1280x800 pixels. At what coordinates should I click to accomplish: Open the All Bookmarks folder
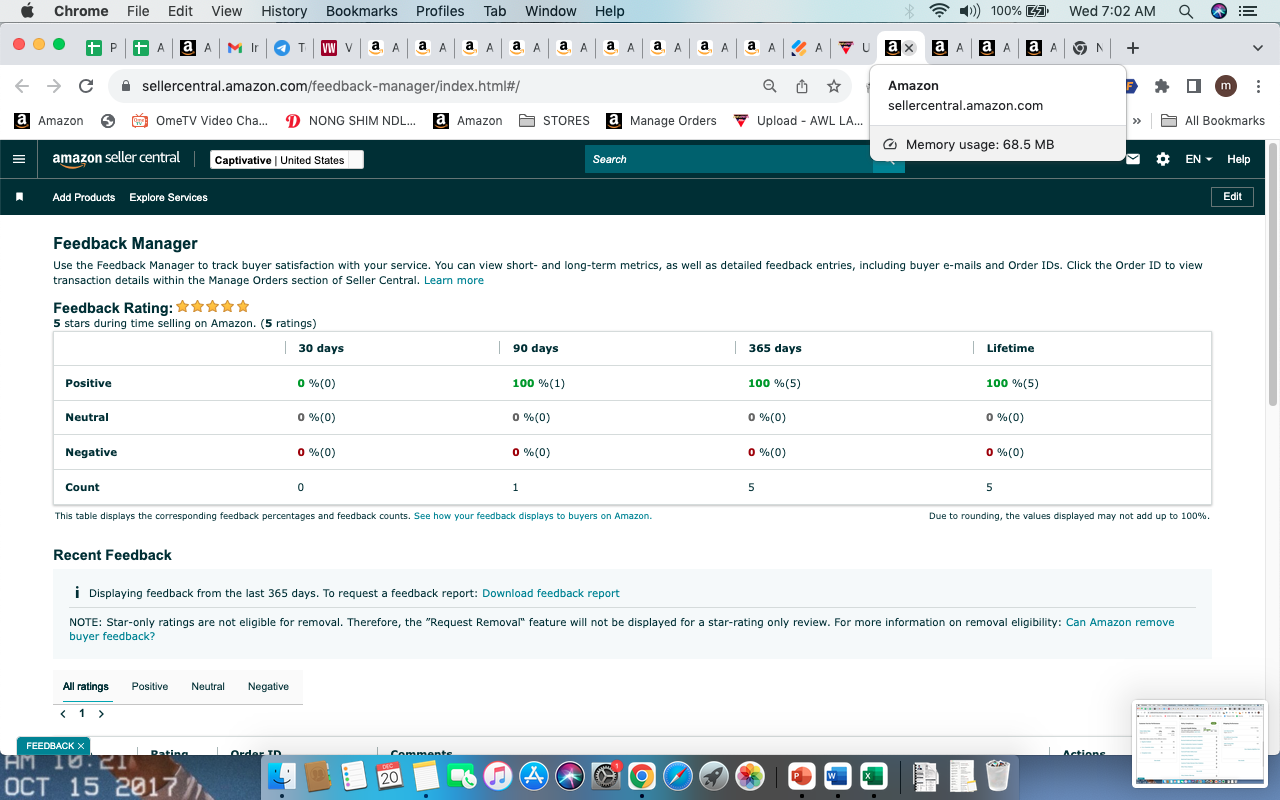1213,121
